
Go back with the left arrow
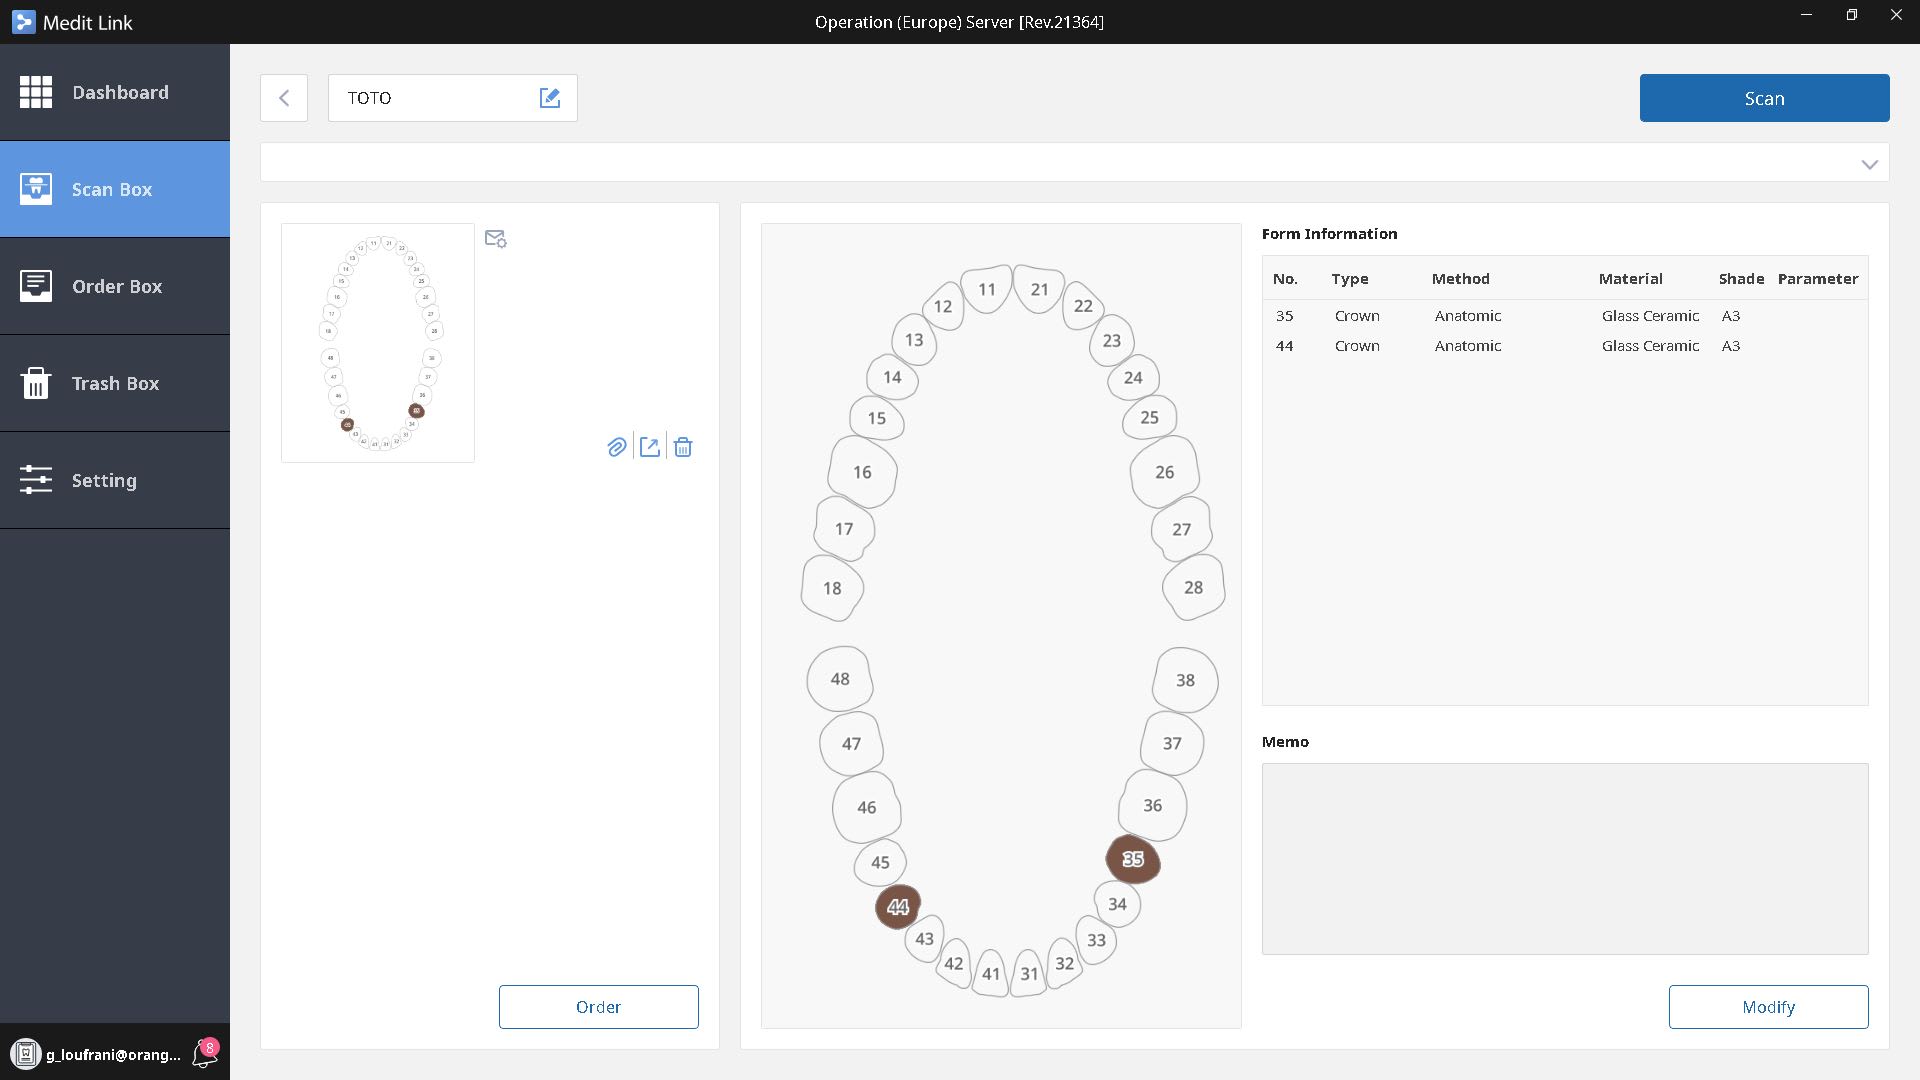point(284,98)
